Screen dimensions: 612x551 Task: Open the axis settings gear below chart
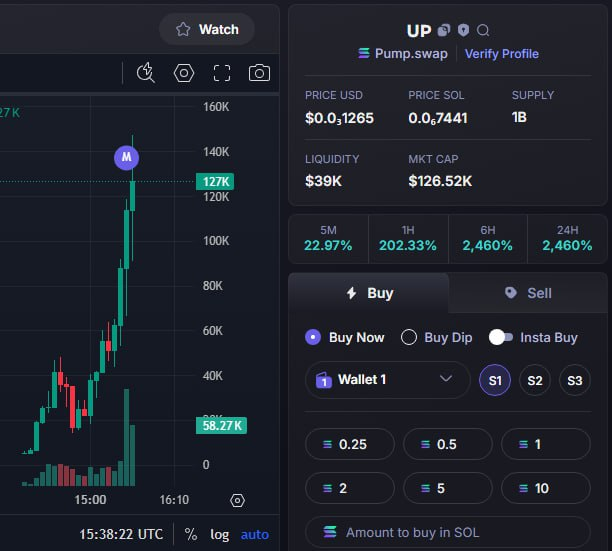coord(237,500)
